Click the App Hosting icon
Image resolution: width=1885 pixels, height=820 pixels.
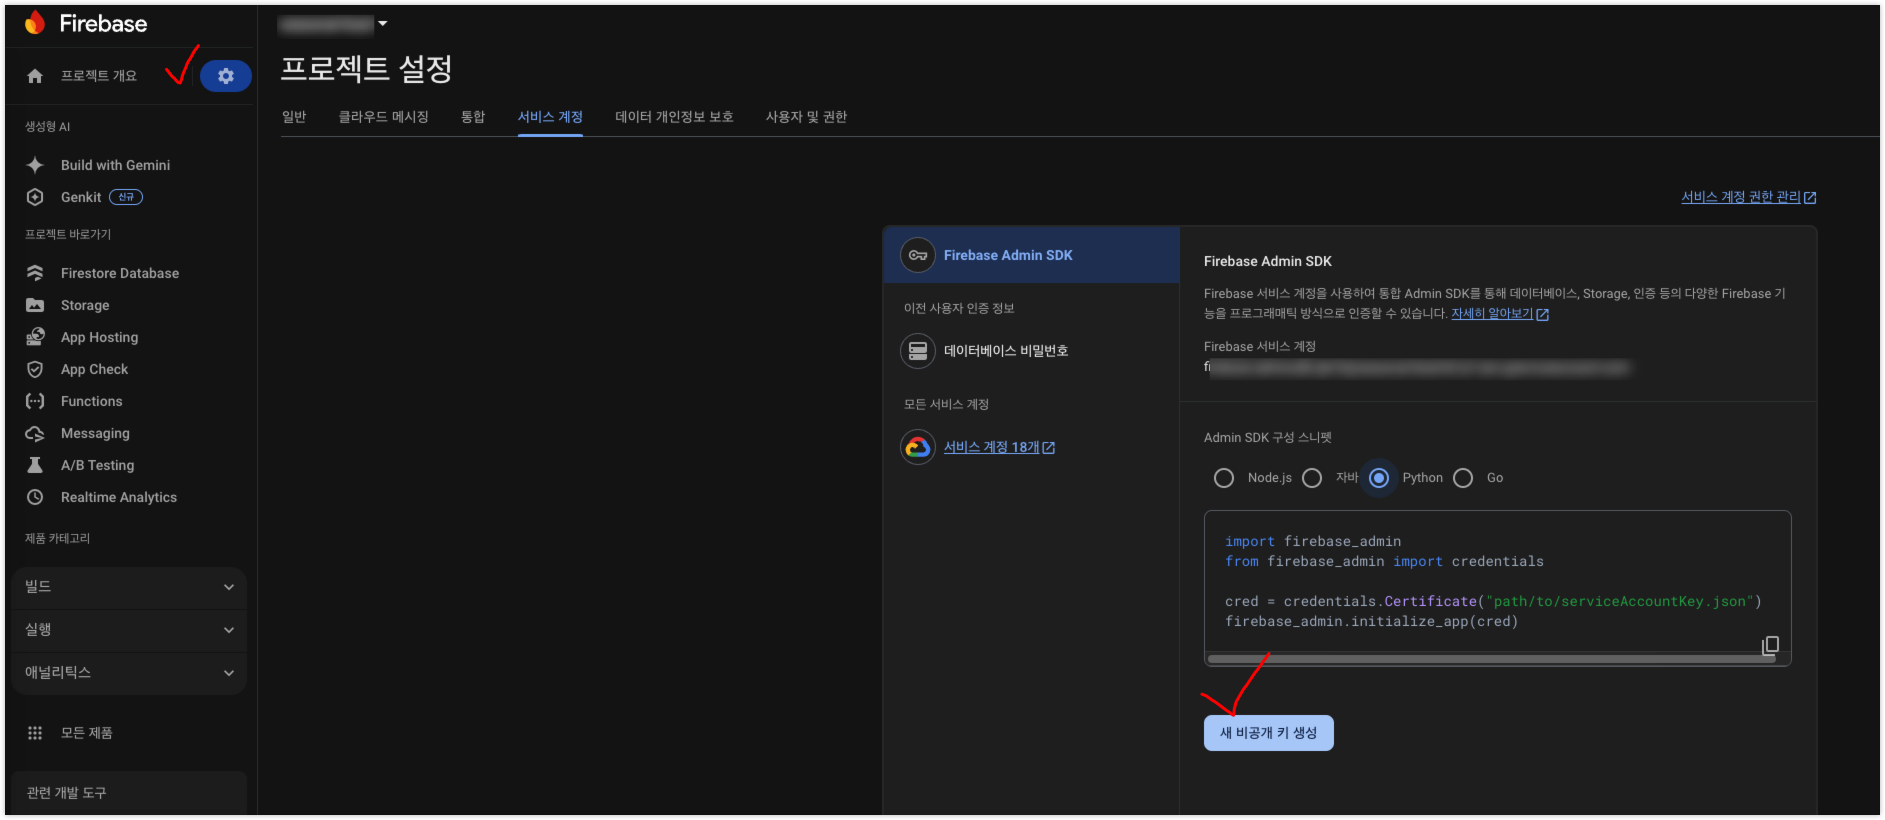(35, 337)
